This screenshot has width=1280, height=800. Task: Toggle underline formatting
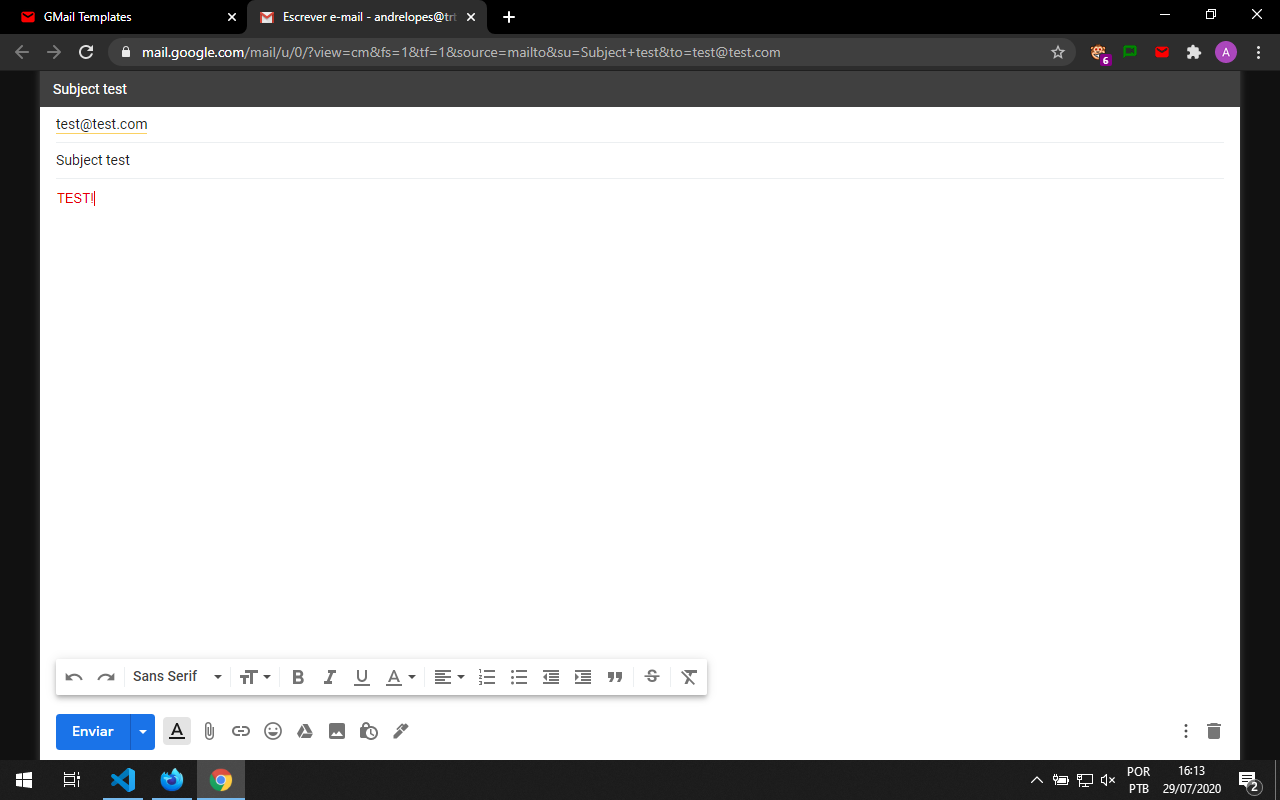pyautogui.click(x=361, y=677)
